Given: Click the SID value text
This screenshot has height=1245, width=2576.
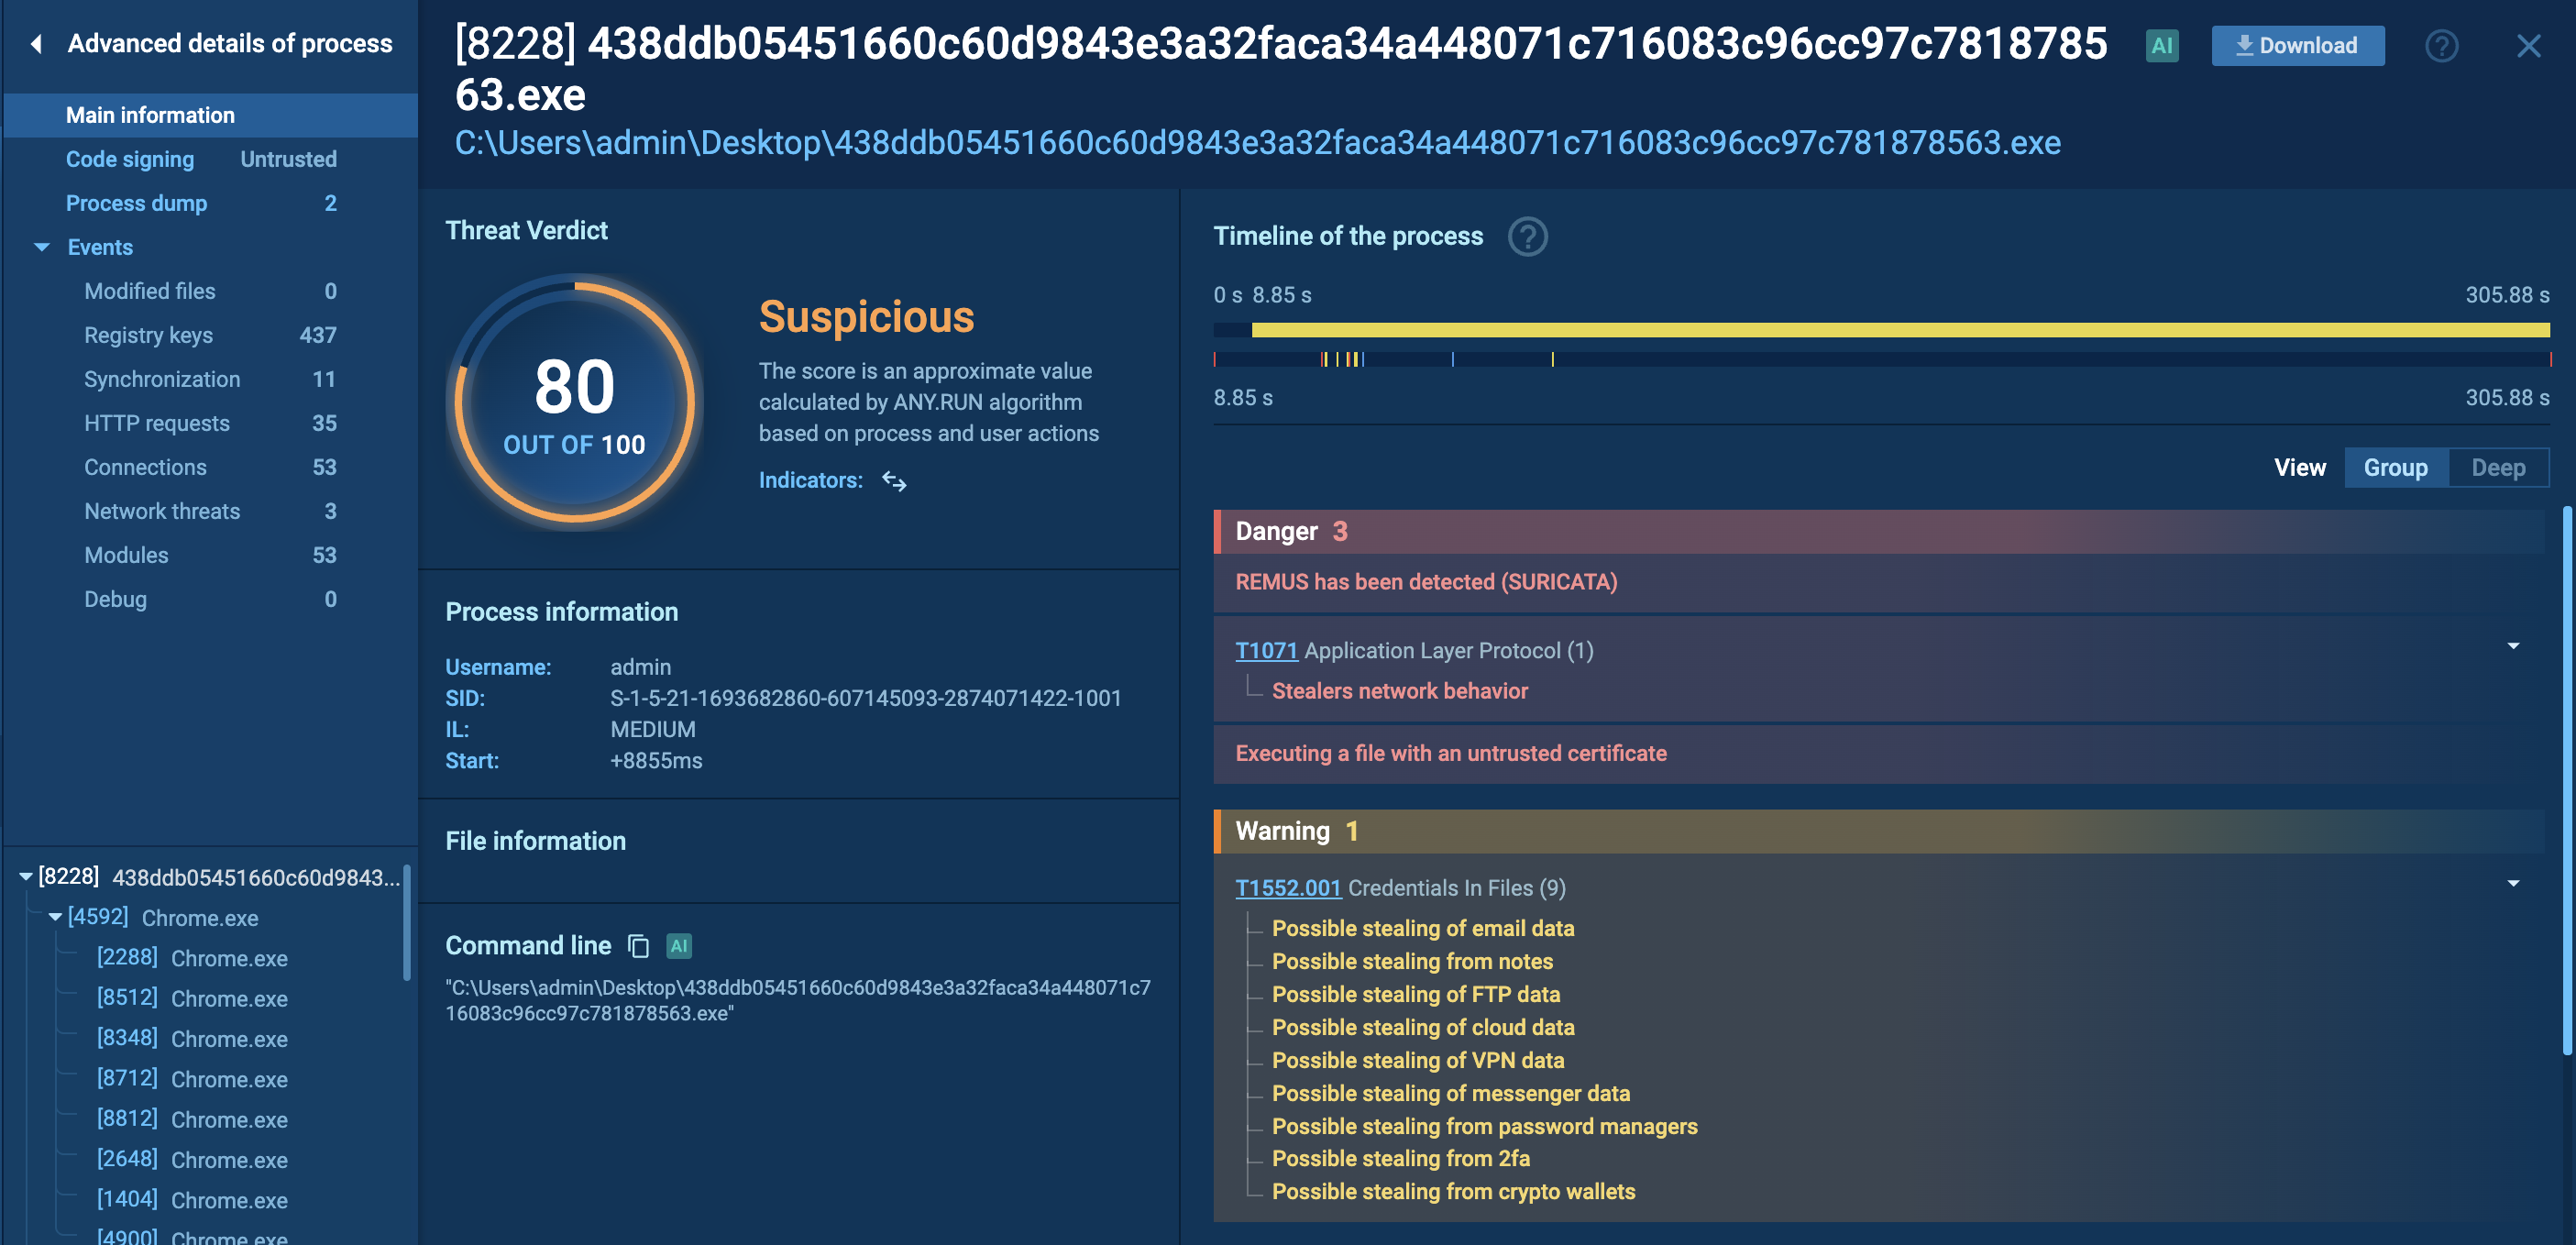Looking at the screenshot, I should click(865, 699).
